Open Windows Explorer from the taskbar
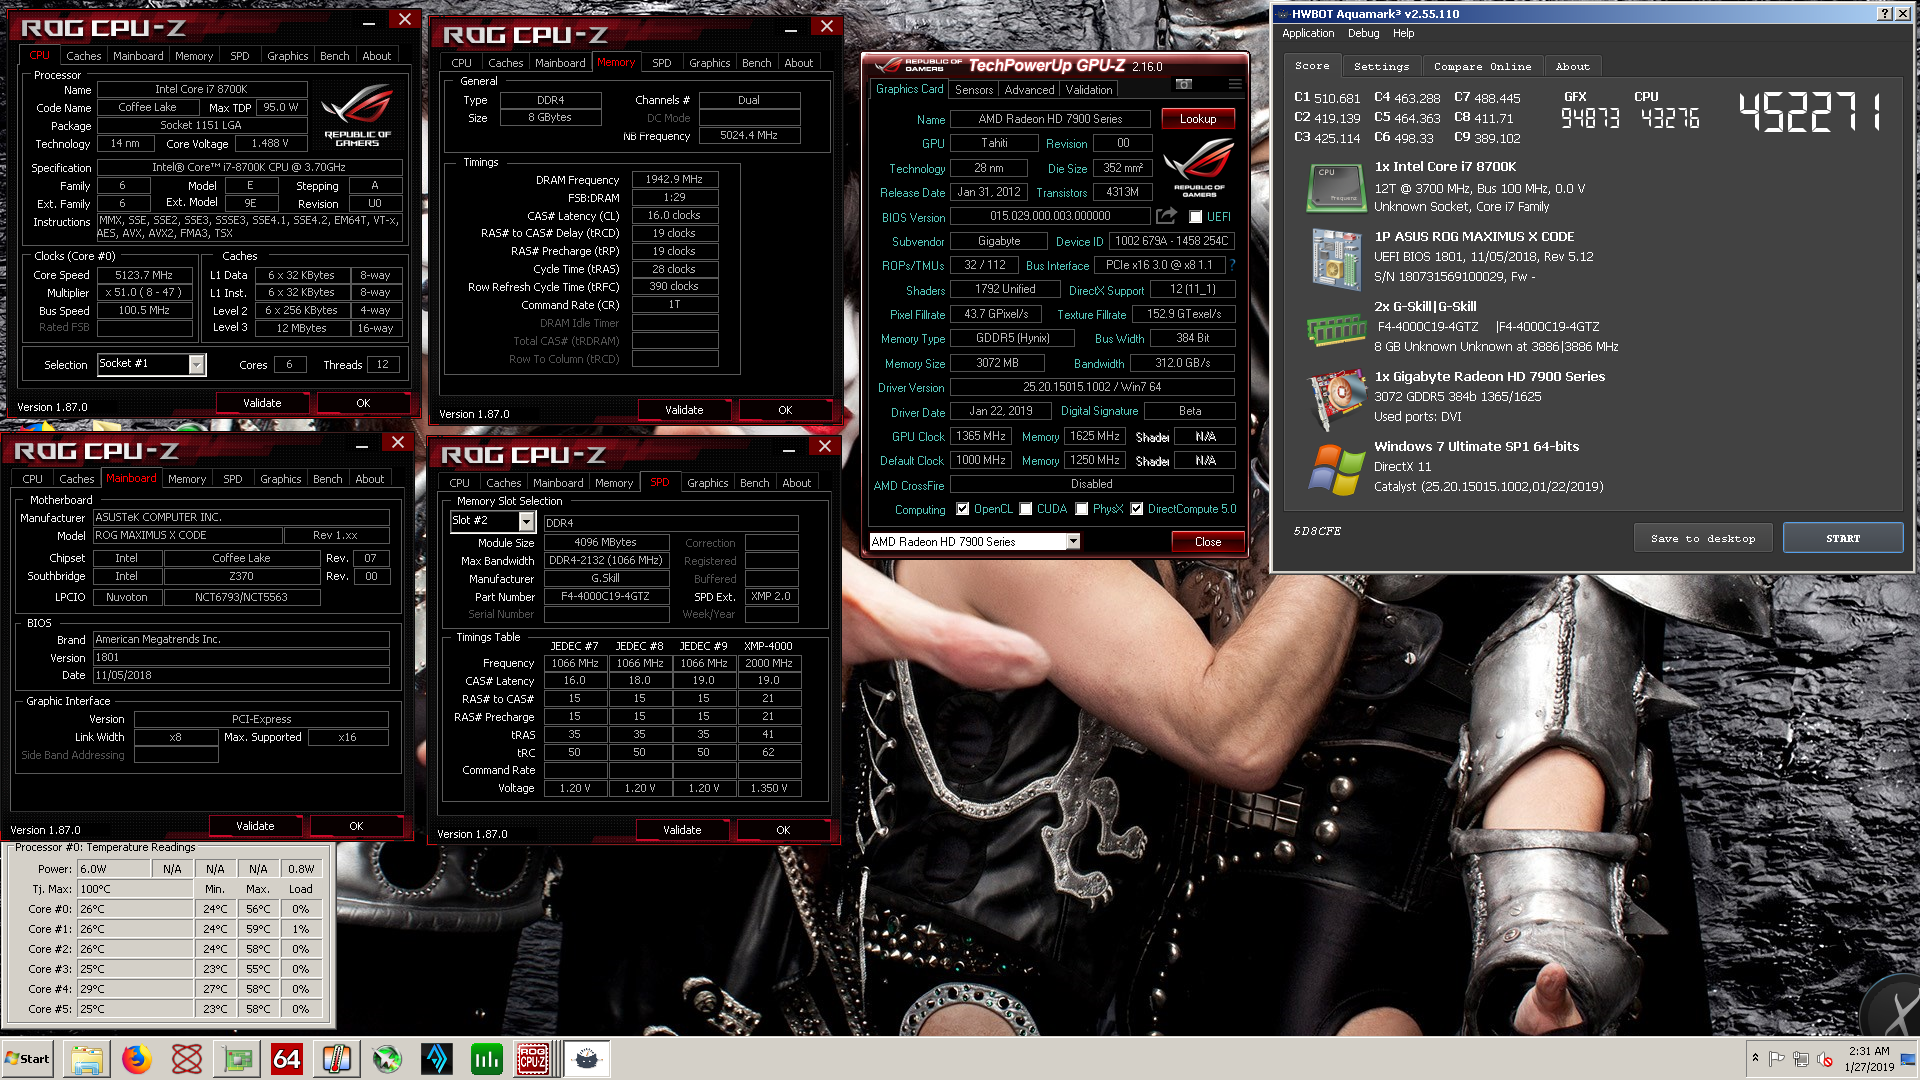 pyautogui.click(x=86, y=1058)
